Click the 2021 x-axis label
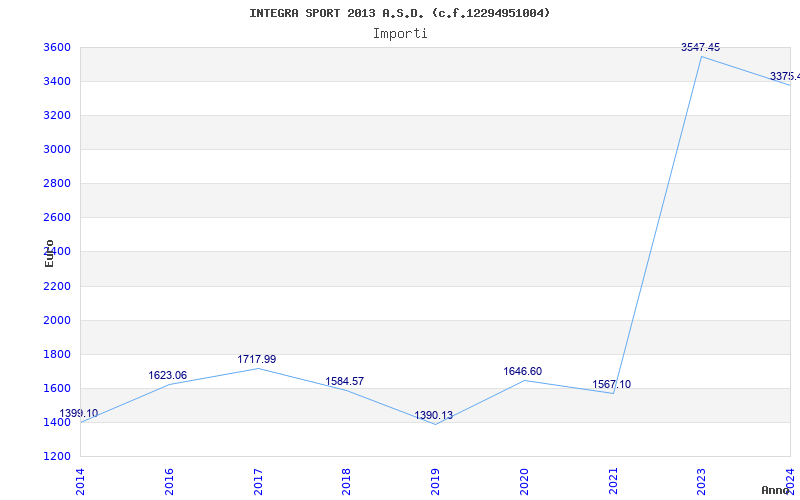800x500 pixels. [613, 481]
